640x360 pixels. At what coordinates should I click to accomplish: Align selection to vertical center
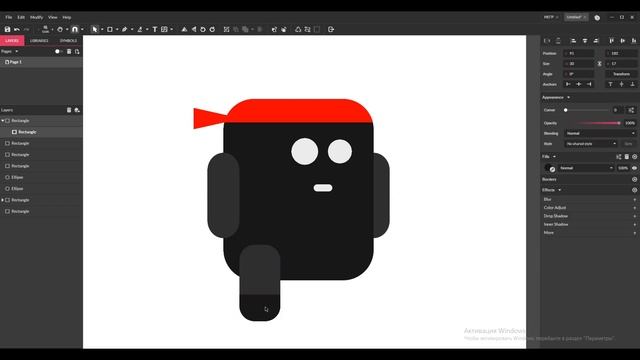click(x=622, y=41)
